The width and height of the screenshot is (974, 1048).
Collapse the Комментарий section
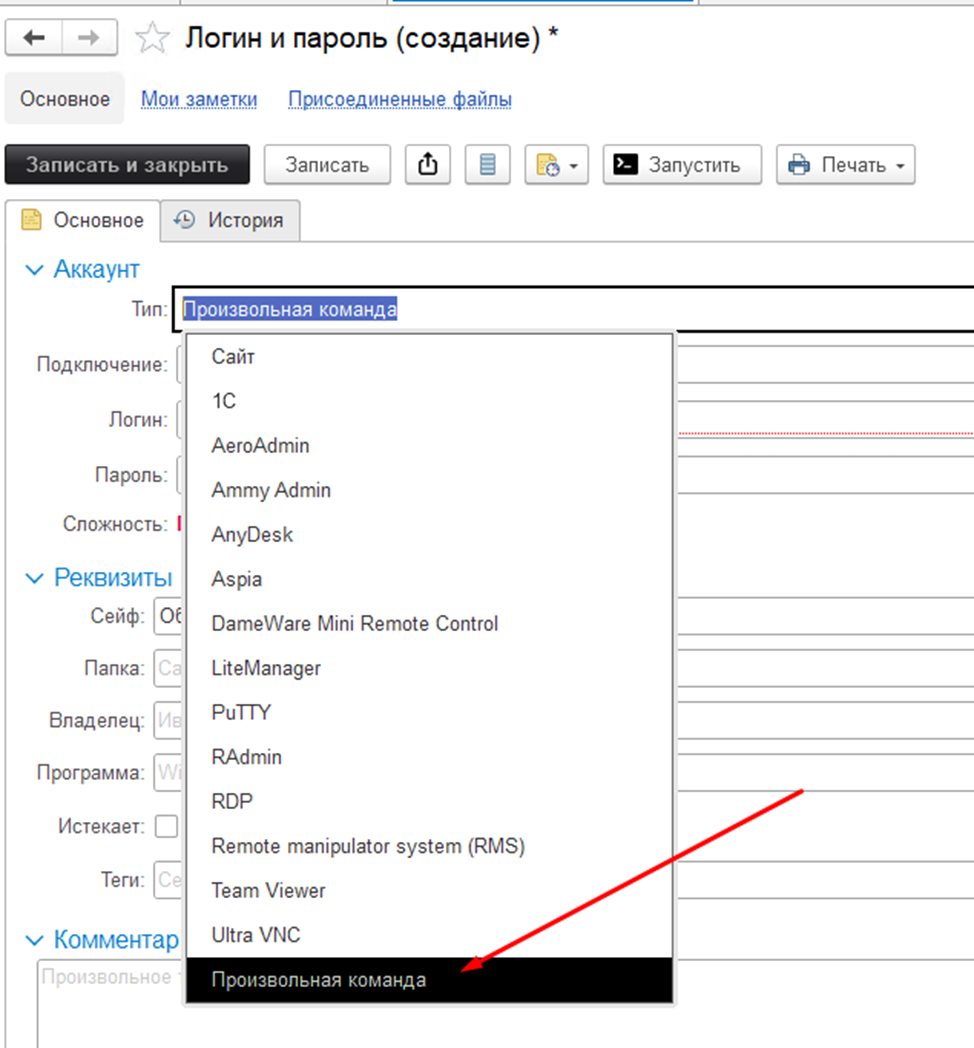click(x=35, y=940)
